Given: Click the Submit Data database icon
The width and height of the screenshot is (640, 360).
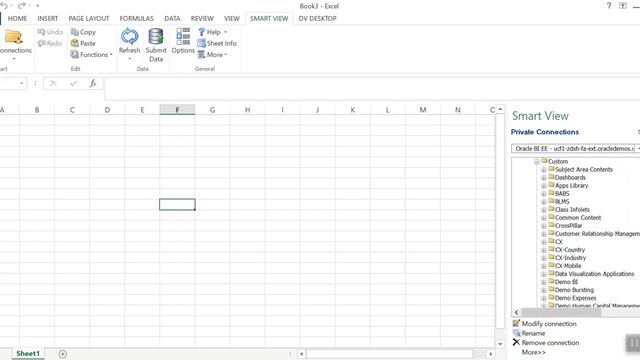Looking at the screenshot, I should (156, 37).
